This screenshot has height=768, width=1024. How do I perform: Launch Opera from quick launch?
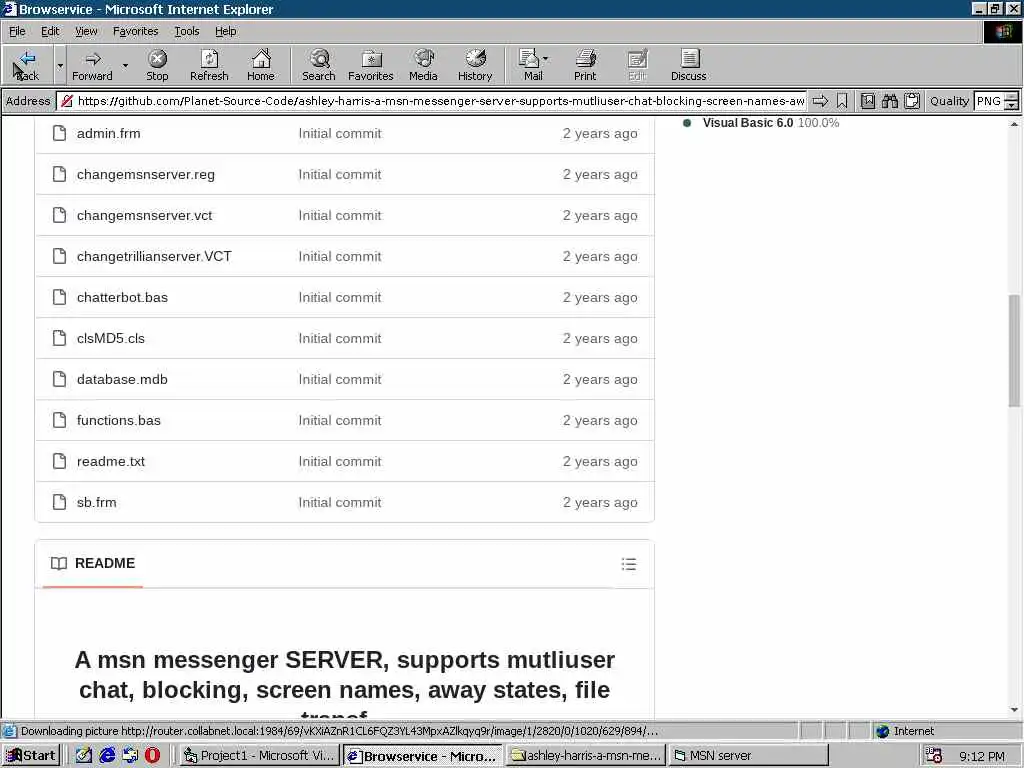click(x=152, y=756)
